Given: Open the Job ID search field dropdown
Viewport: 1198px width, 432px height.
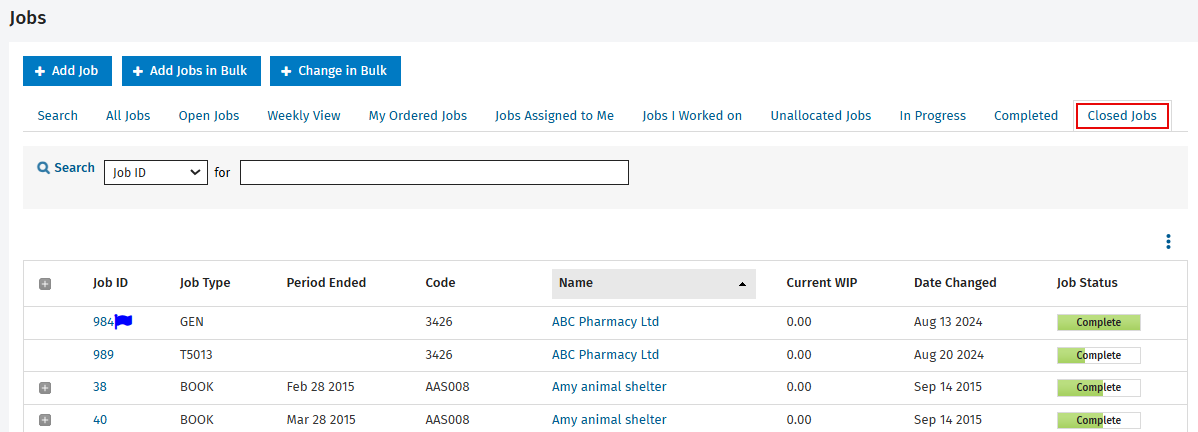Looking at the screenshot, I should (x=156, y=173).
